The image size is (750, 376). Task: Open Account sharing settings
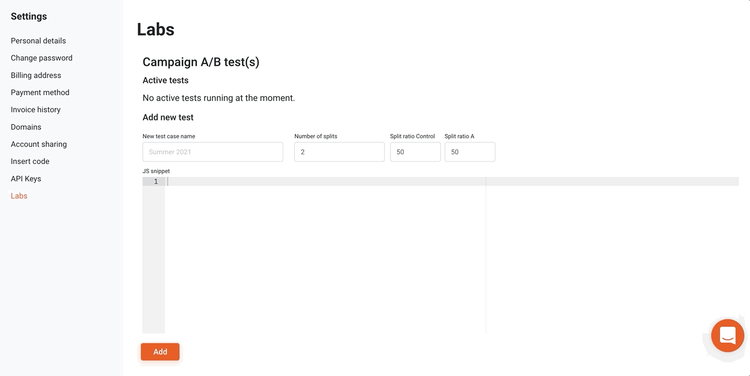coord(39,144)
